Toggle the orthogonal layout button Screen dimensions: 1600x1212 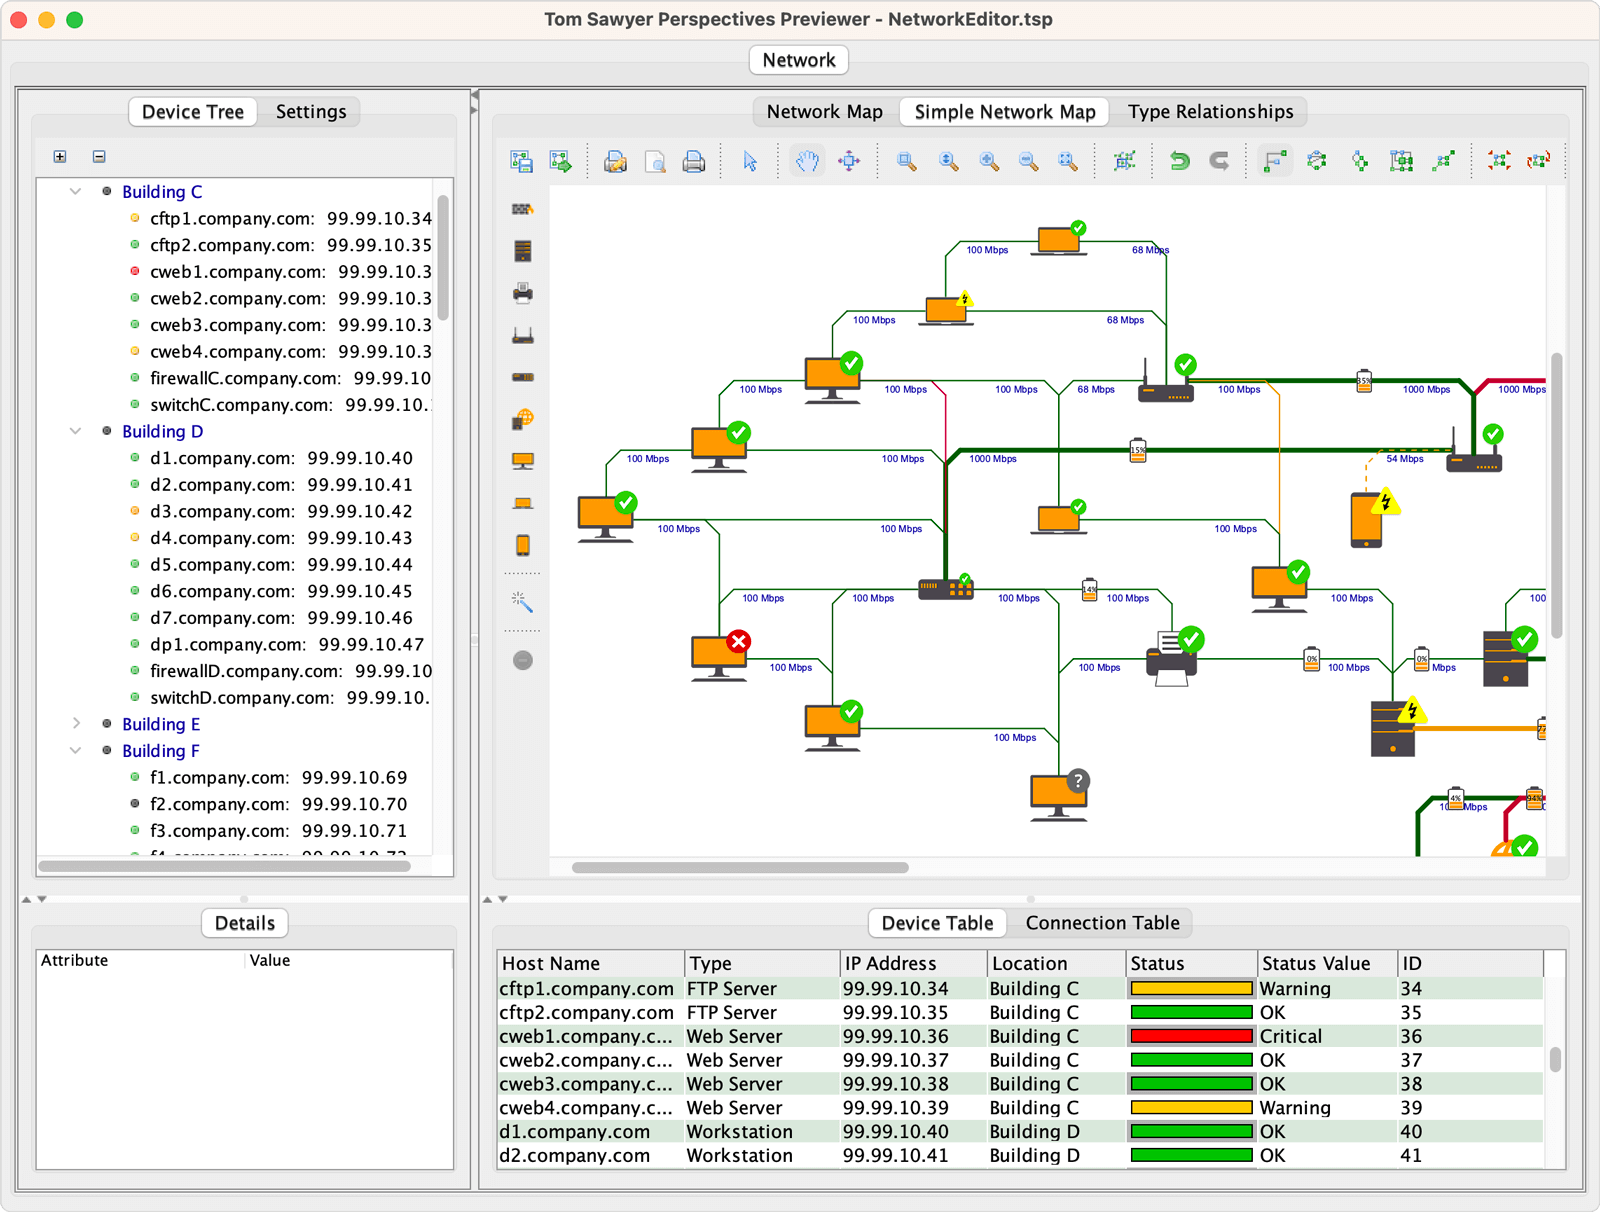click(1275, 161)
